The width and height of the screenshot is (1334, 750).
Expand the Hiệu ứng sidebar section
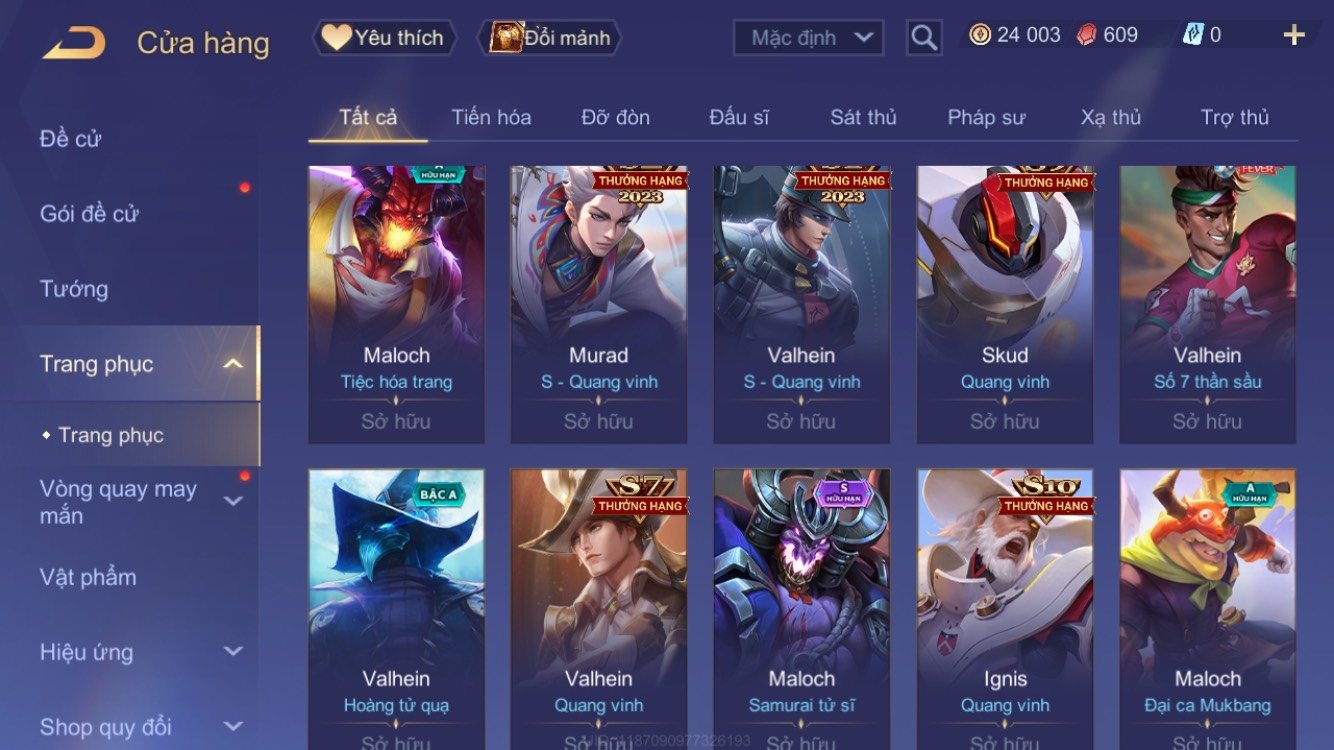pos(233,652)
